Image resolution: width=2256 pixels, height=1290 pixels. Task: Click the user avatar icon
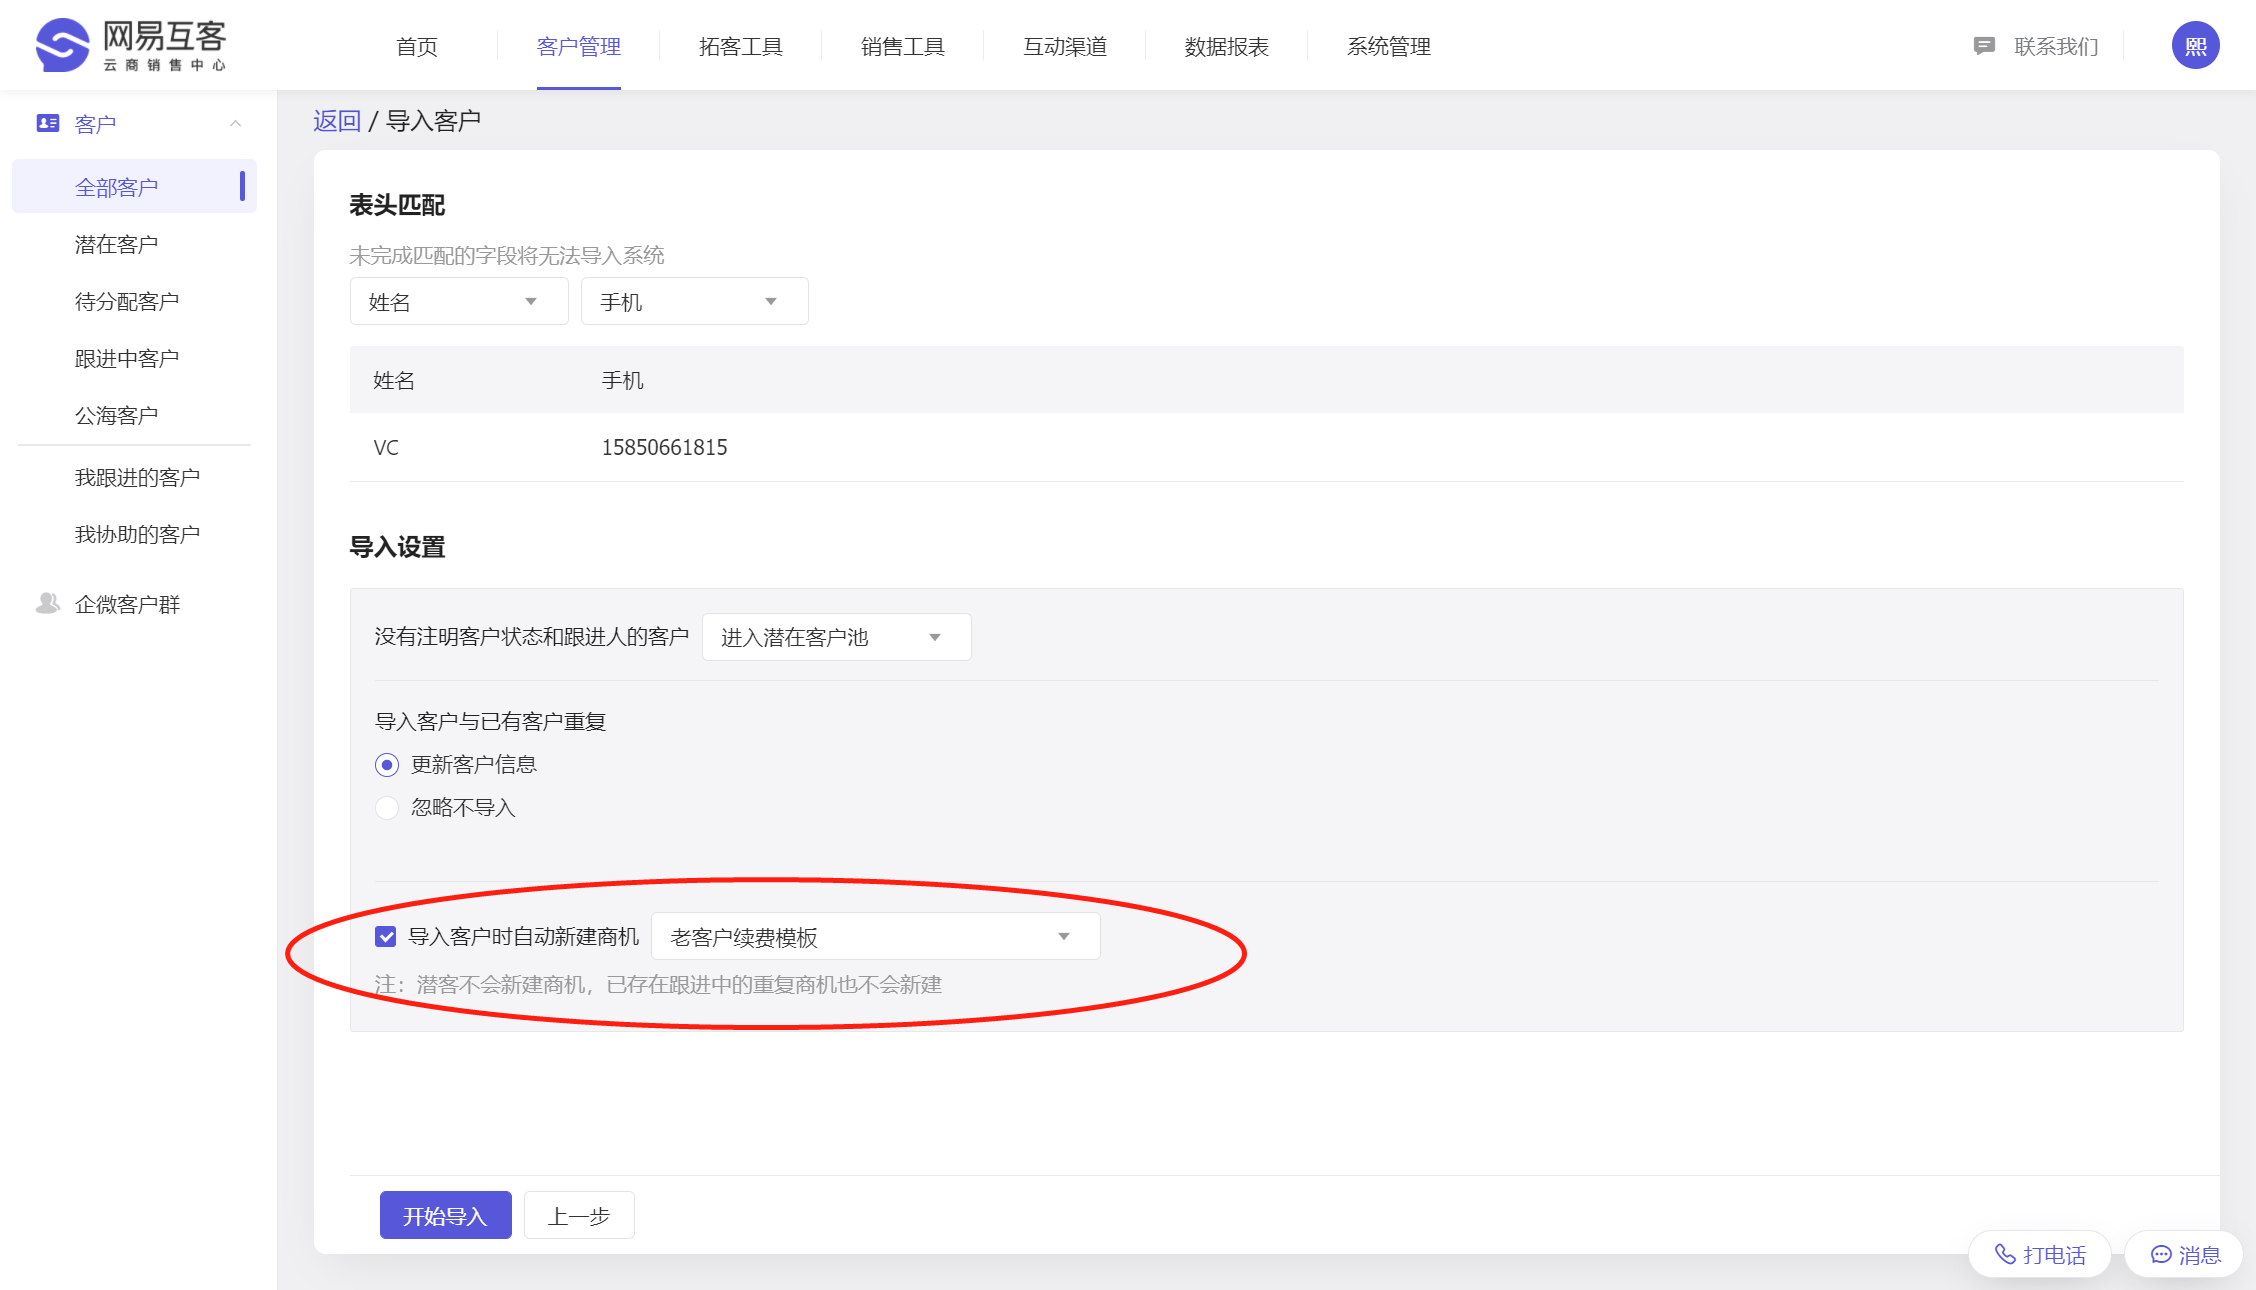pyautogui.click(x=2195, y=46)
